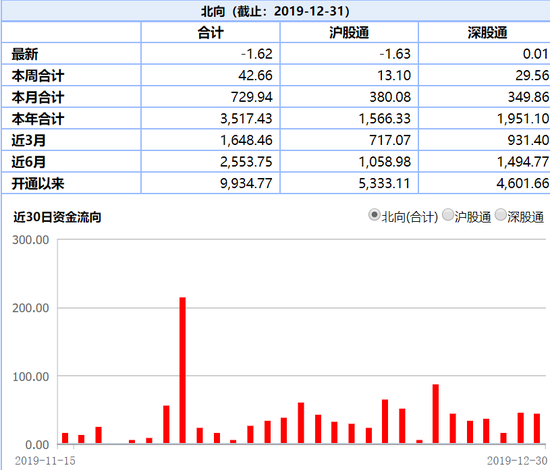This screenshot has width=550, height=470.
Task: Click the value 1,648.46 in 近3月 row
Action: click(246, 140)
